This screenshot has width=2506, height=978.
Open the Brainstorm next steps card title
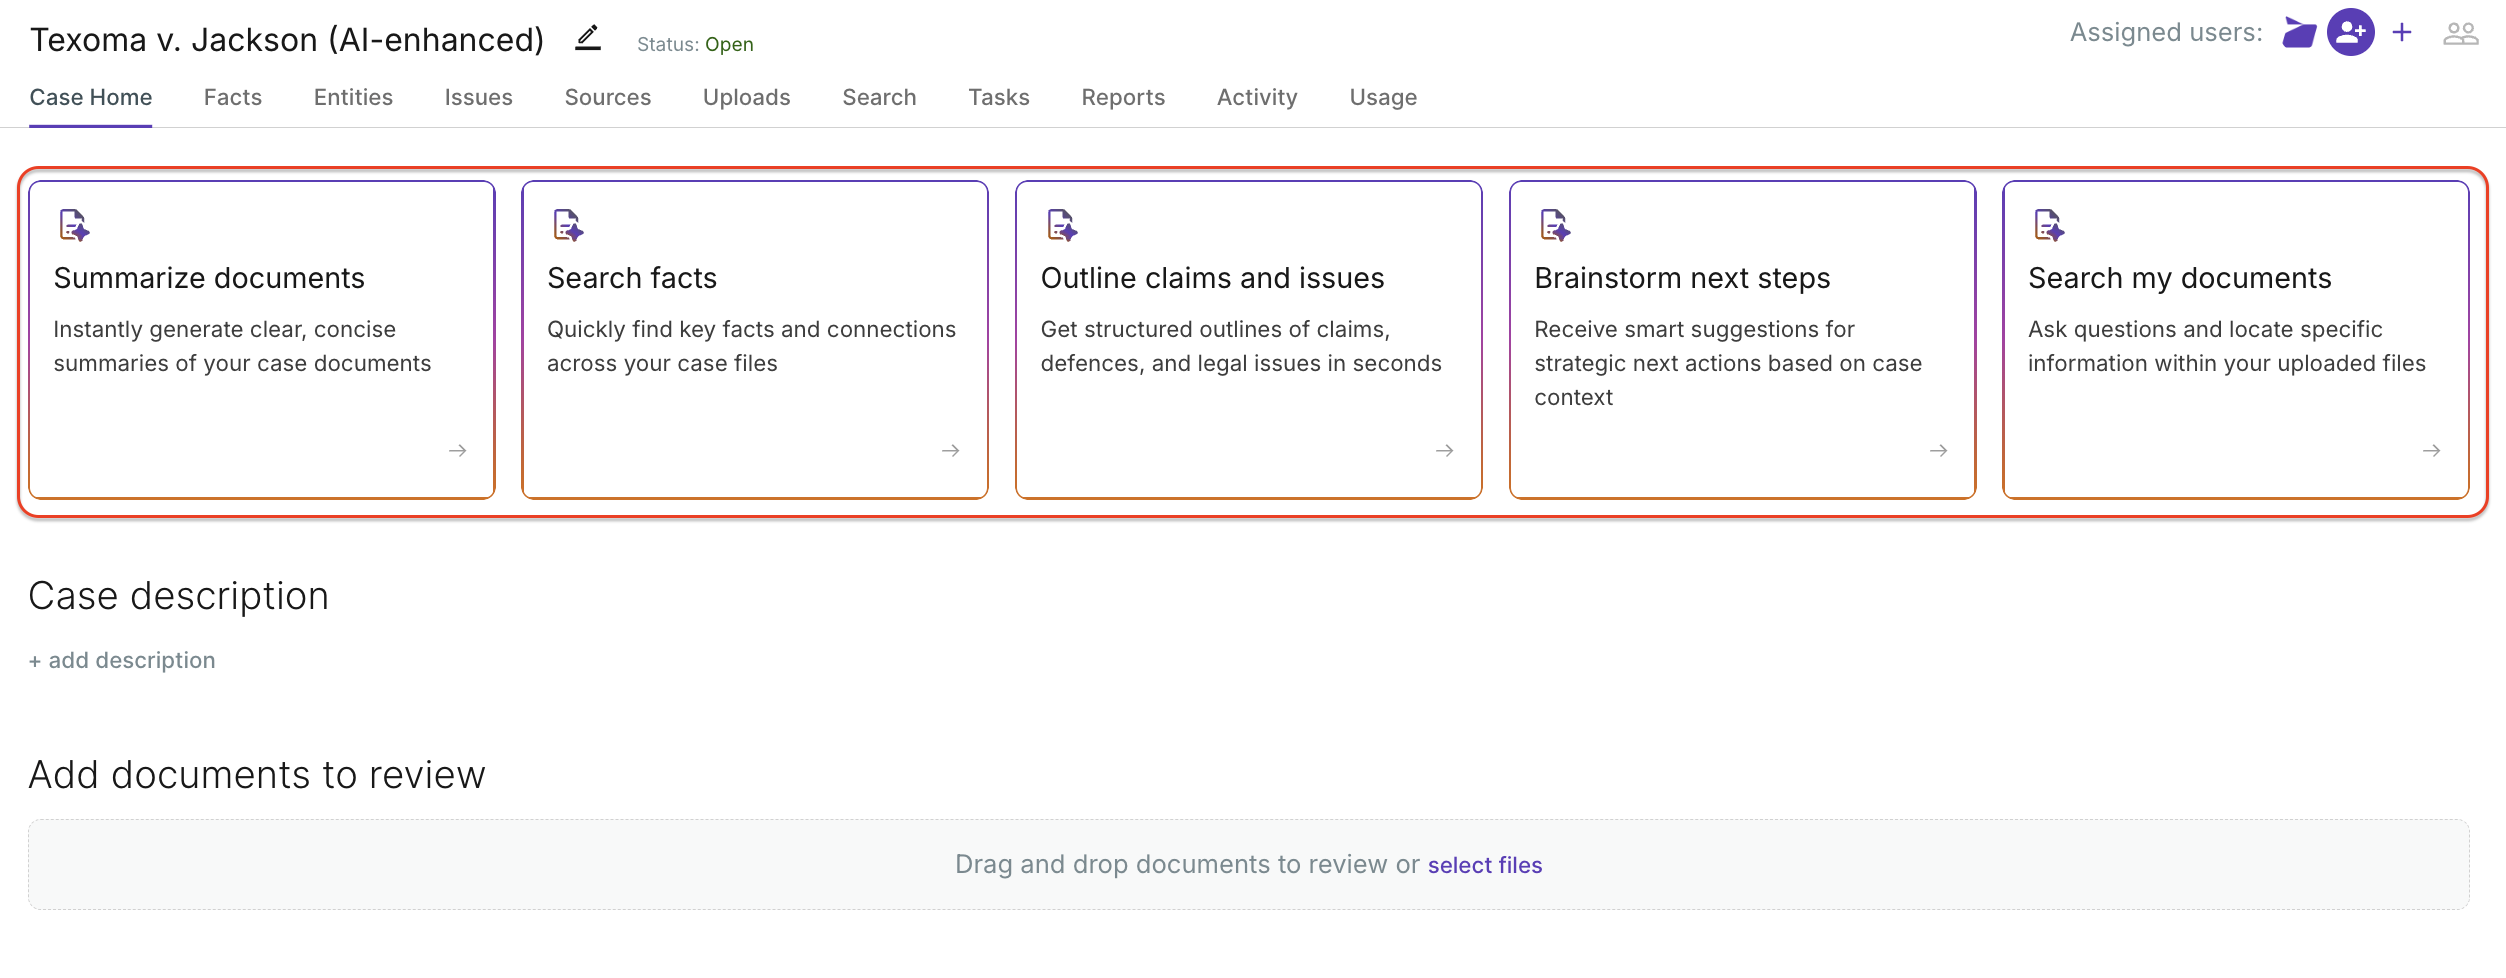coord(1682,278)
